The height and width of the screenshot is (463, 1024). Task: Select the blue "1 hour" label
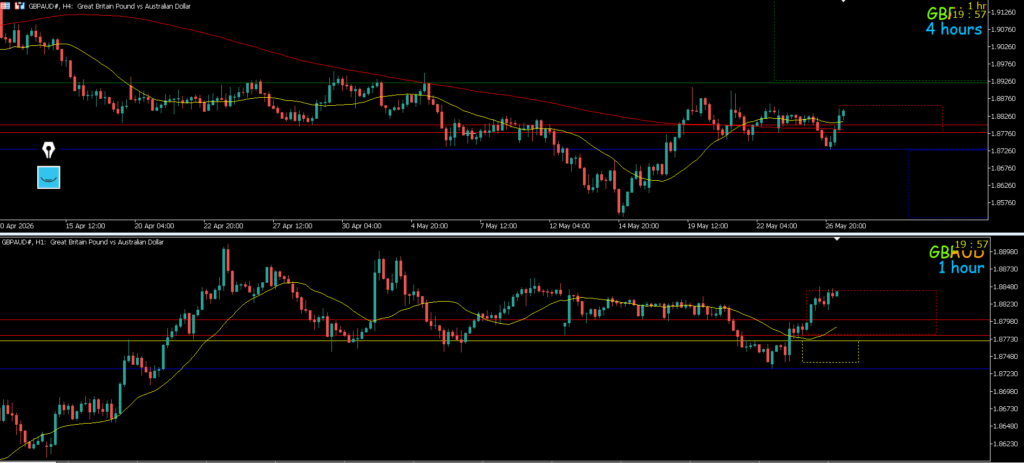[961, 268]
